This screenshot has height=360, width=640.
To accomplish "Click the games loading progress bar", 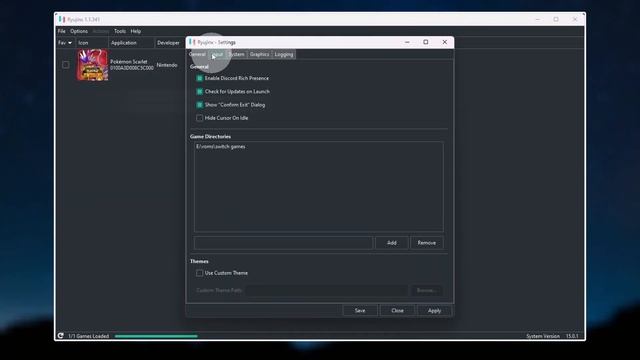I will click(156, 336).
